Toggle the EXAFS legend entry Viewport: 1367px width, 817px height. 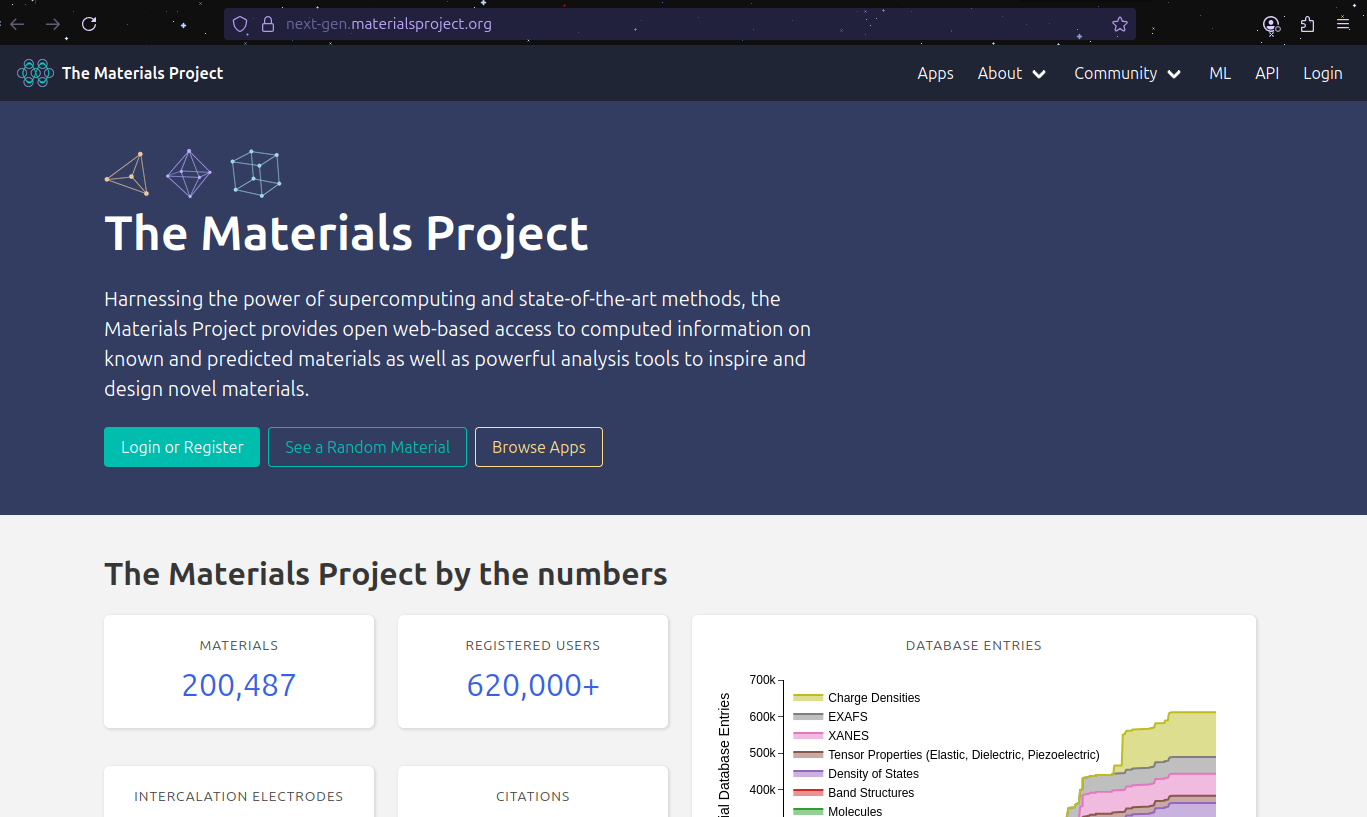(x=830, y=717)
